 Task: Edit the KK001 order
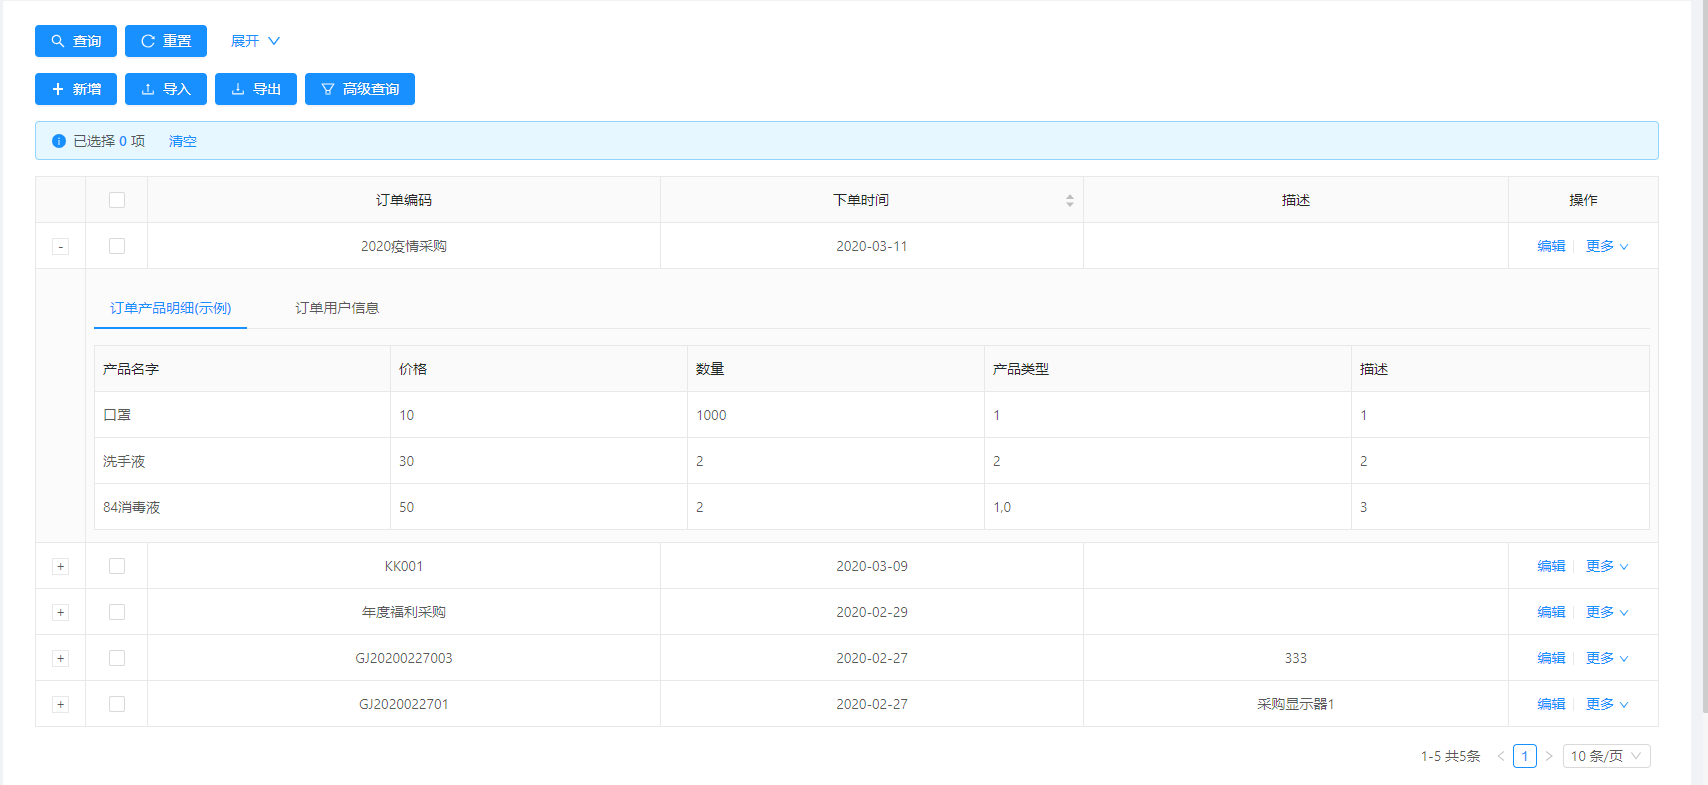(1551, 566)
